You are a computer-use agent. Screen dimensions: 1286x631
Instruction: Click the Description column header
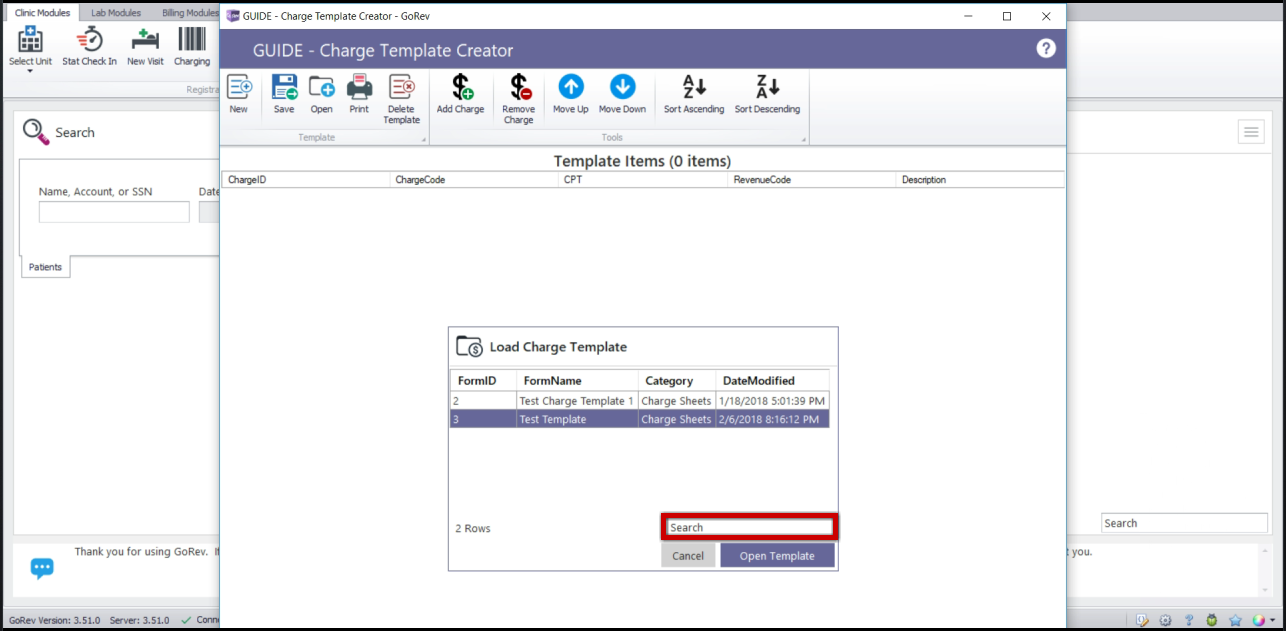pos(980,180)
